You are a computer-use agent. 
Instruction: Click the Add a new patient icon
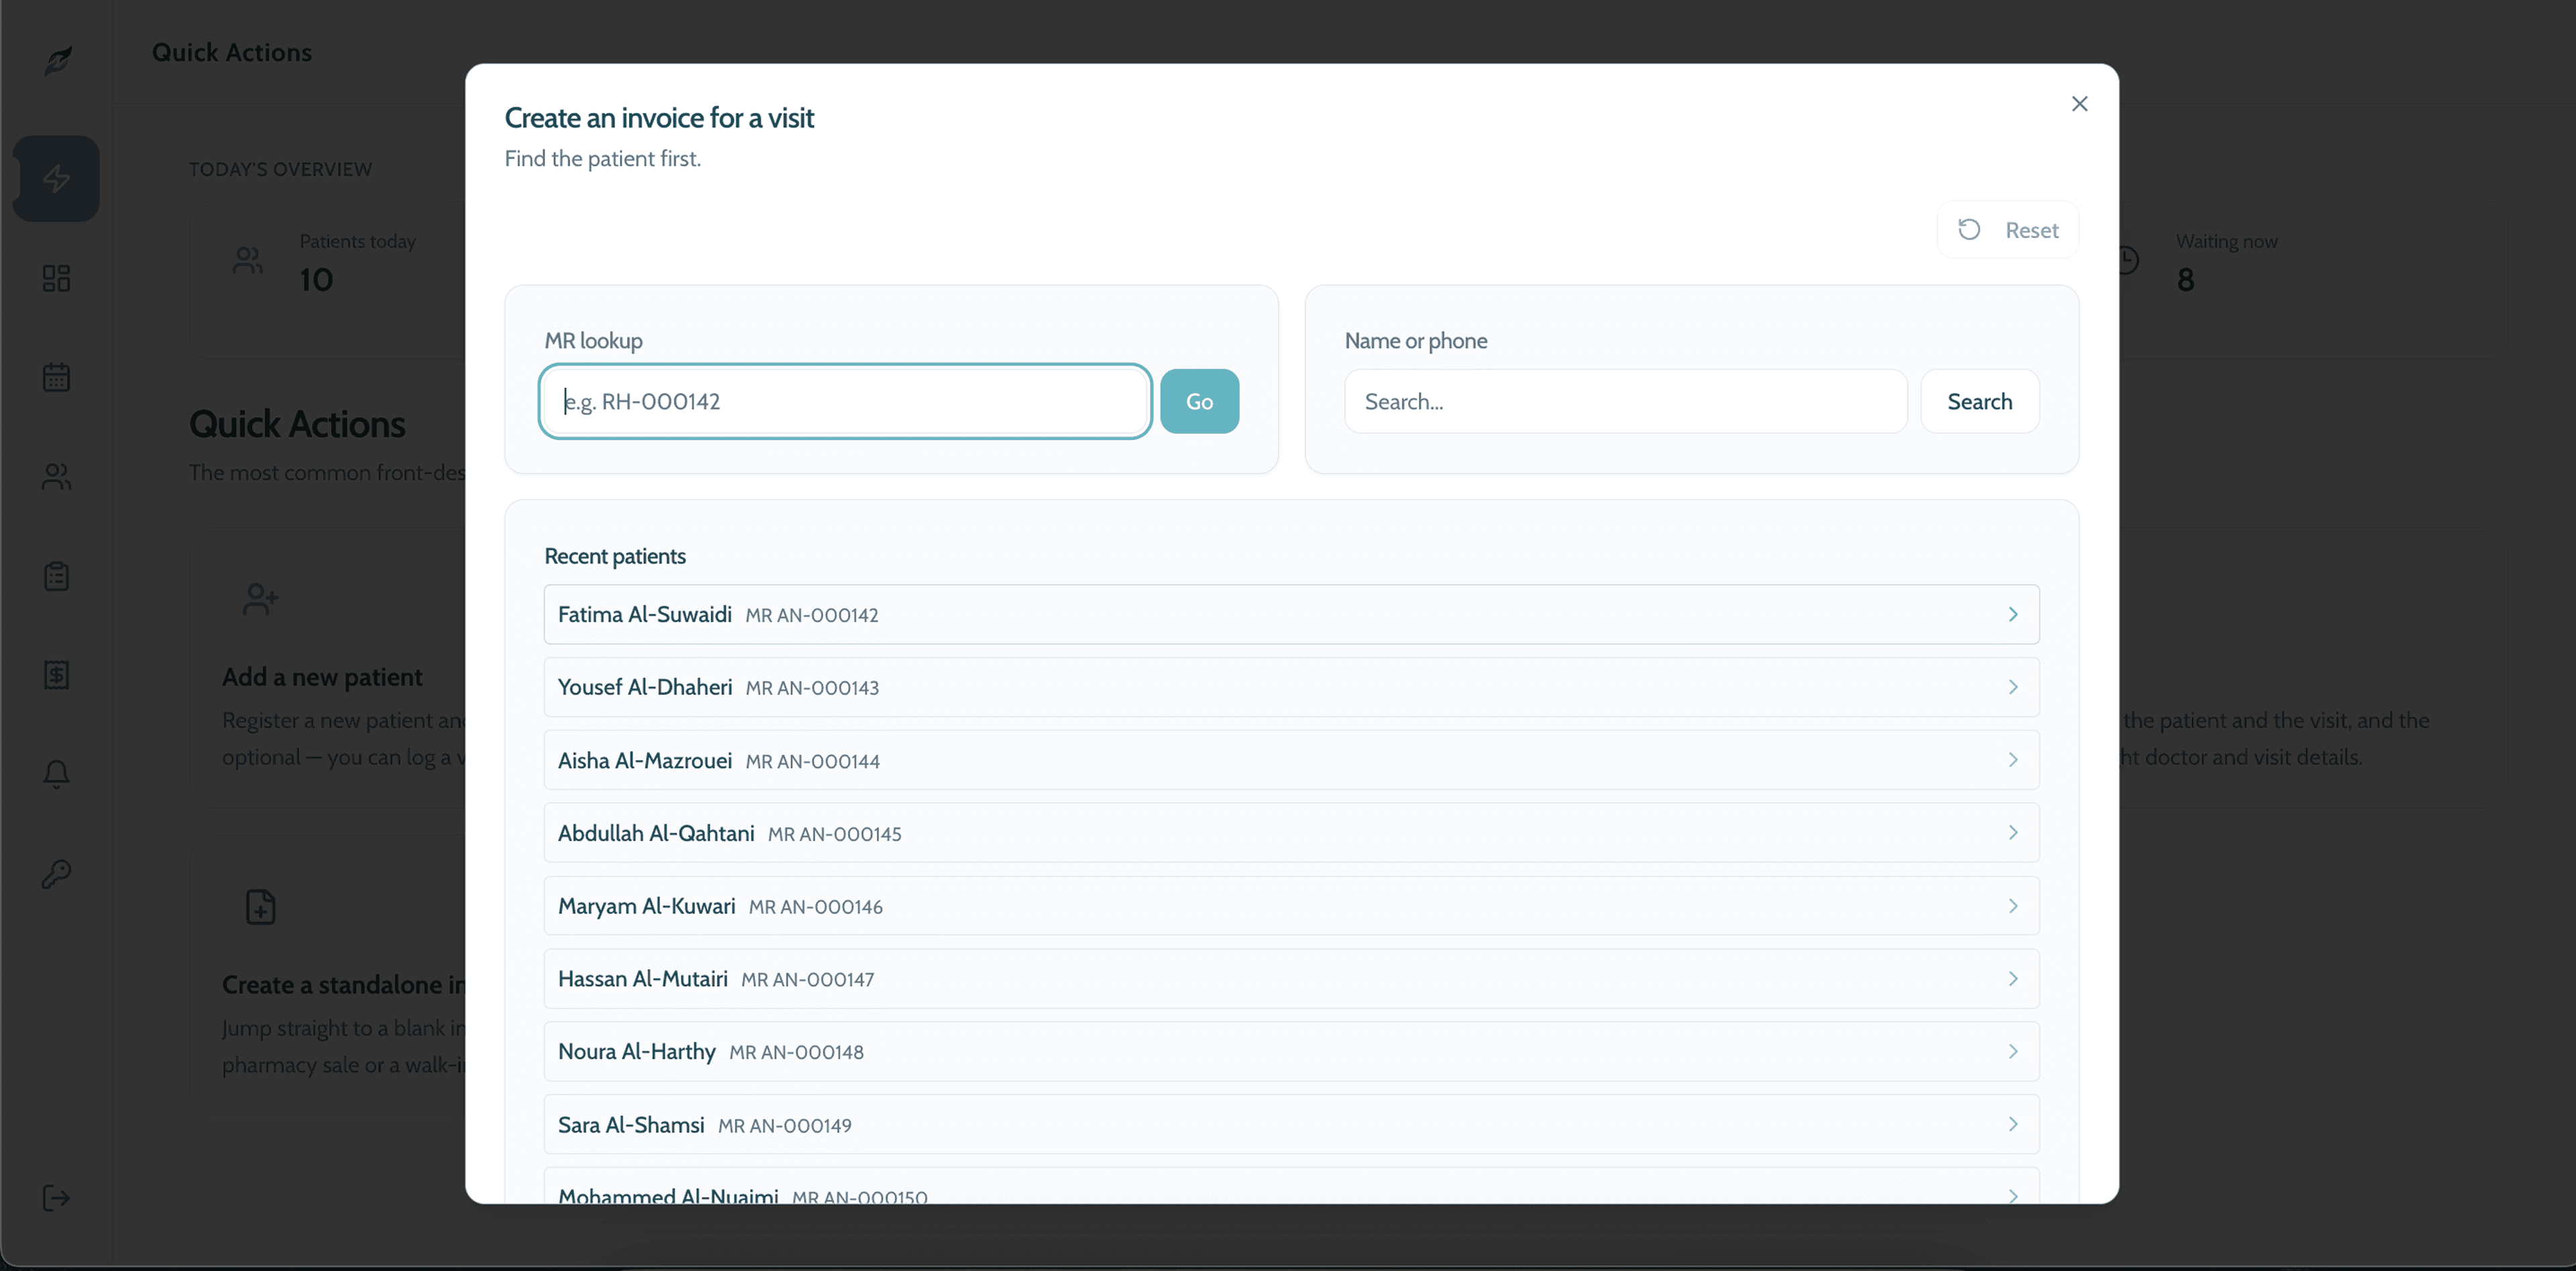pyautogui.click(x=261, y=599)
